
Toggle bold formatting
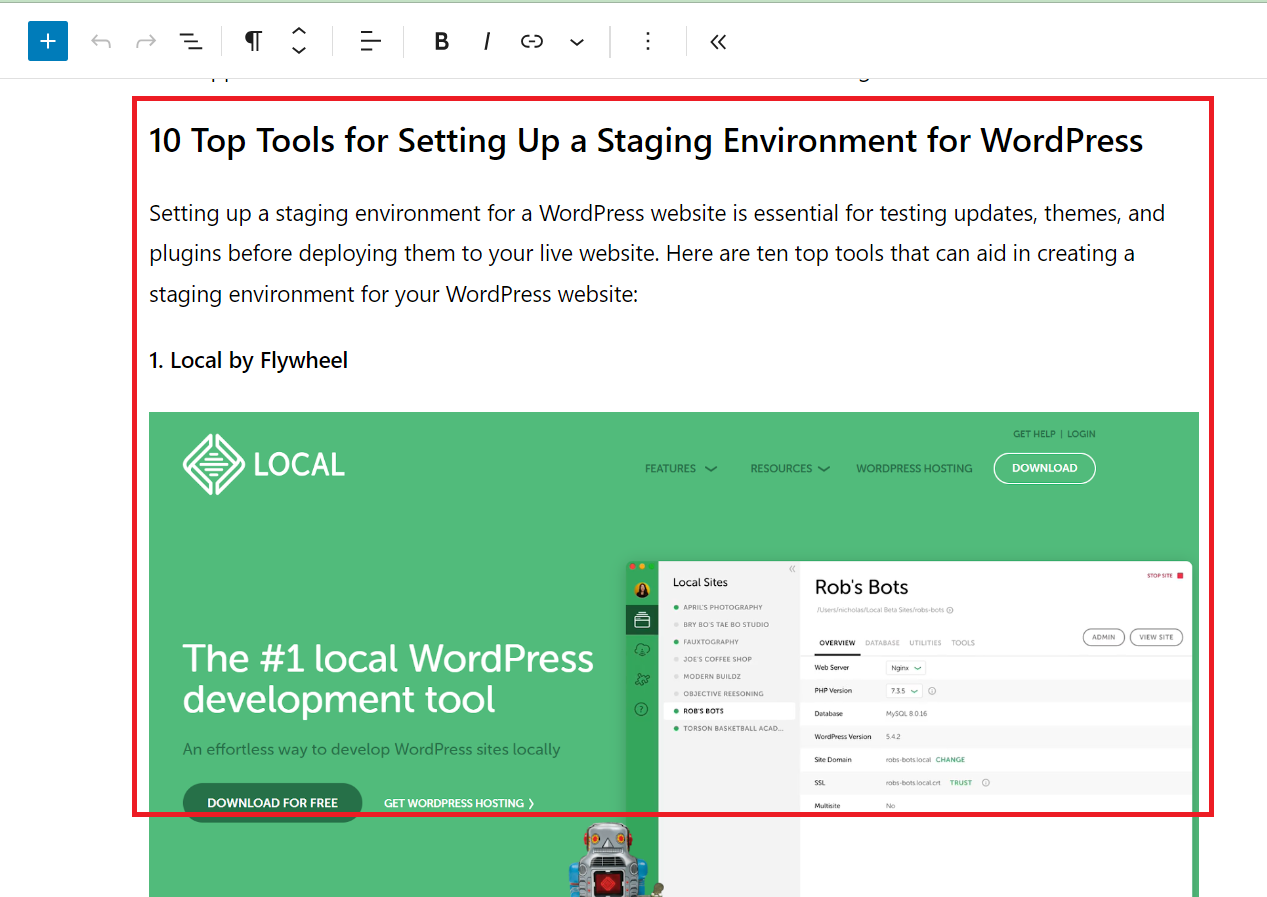[x=441, y=41]
